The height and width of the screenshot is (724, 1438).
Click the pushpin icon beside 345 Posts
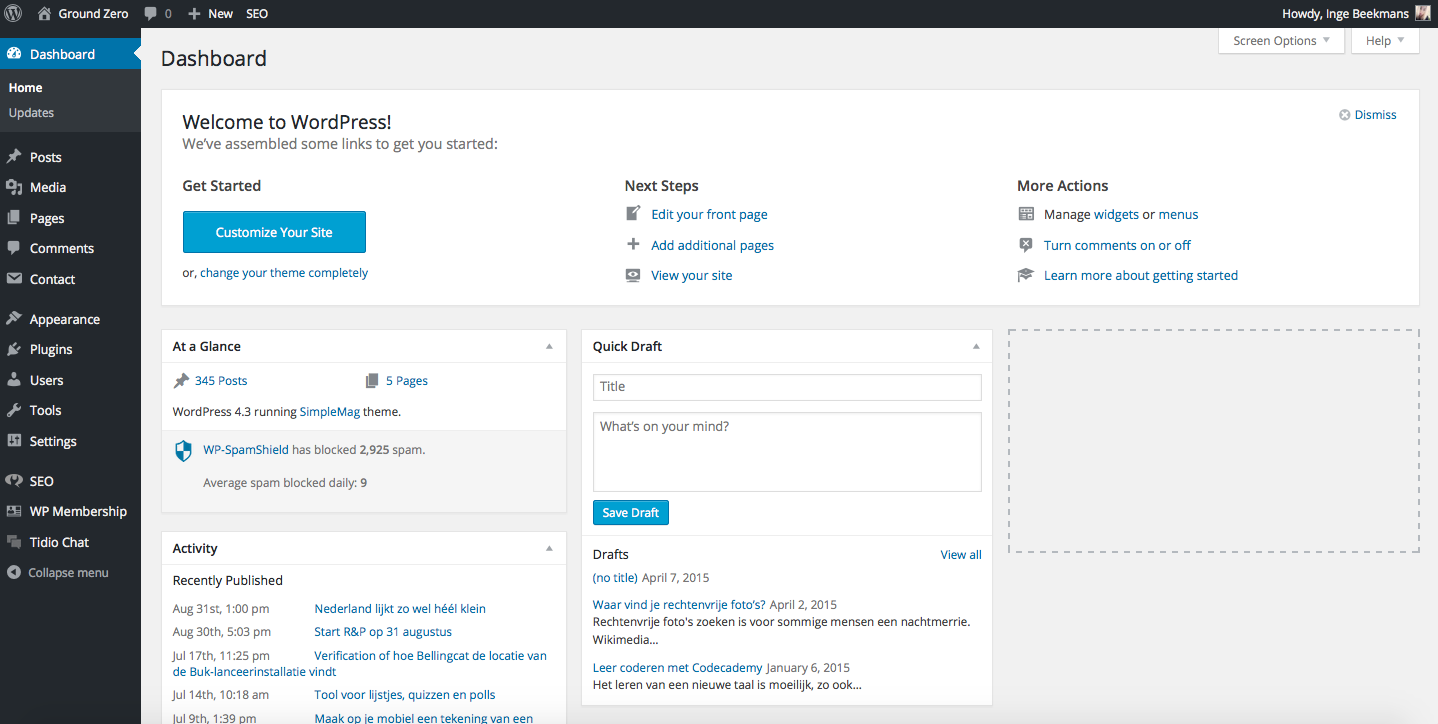coord(181,381)
